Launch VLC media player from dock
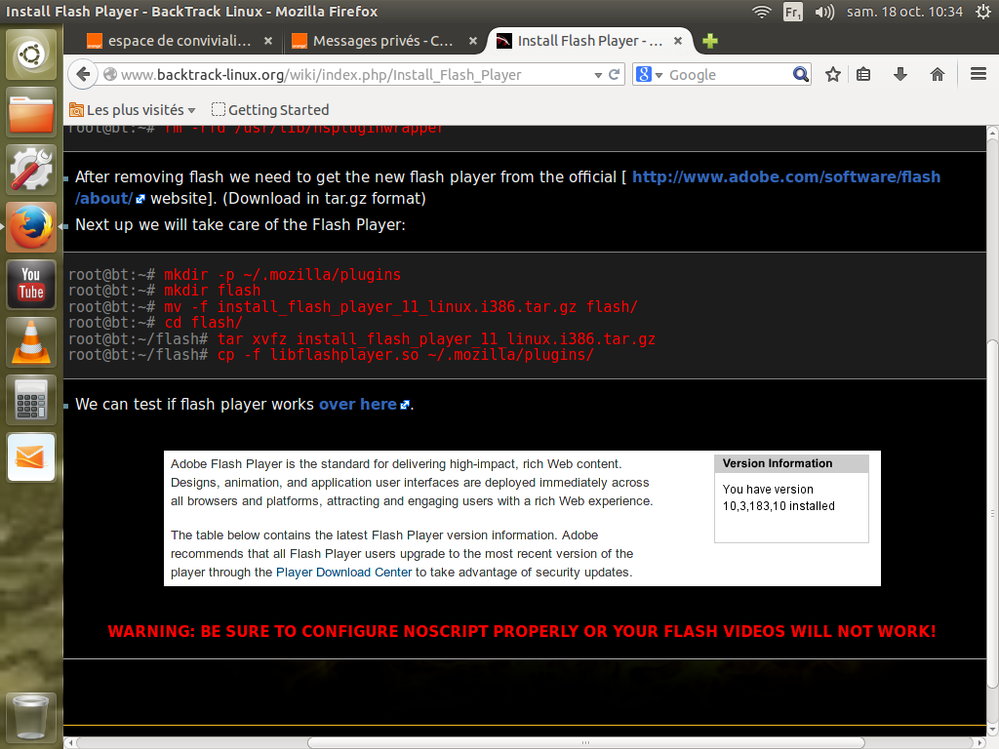The height and width of the screenshot is (749, 999). [31, 342]
